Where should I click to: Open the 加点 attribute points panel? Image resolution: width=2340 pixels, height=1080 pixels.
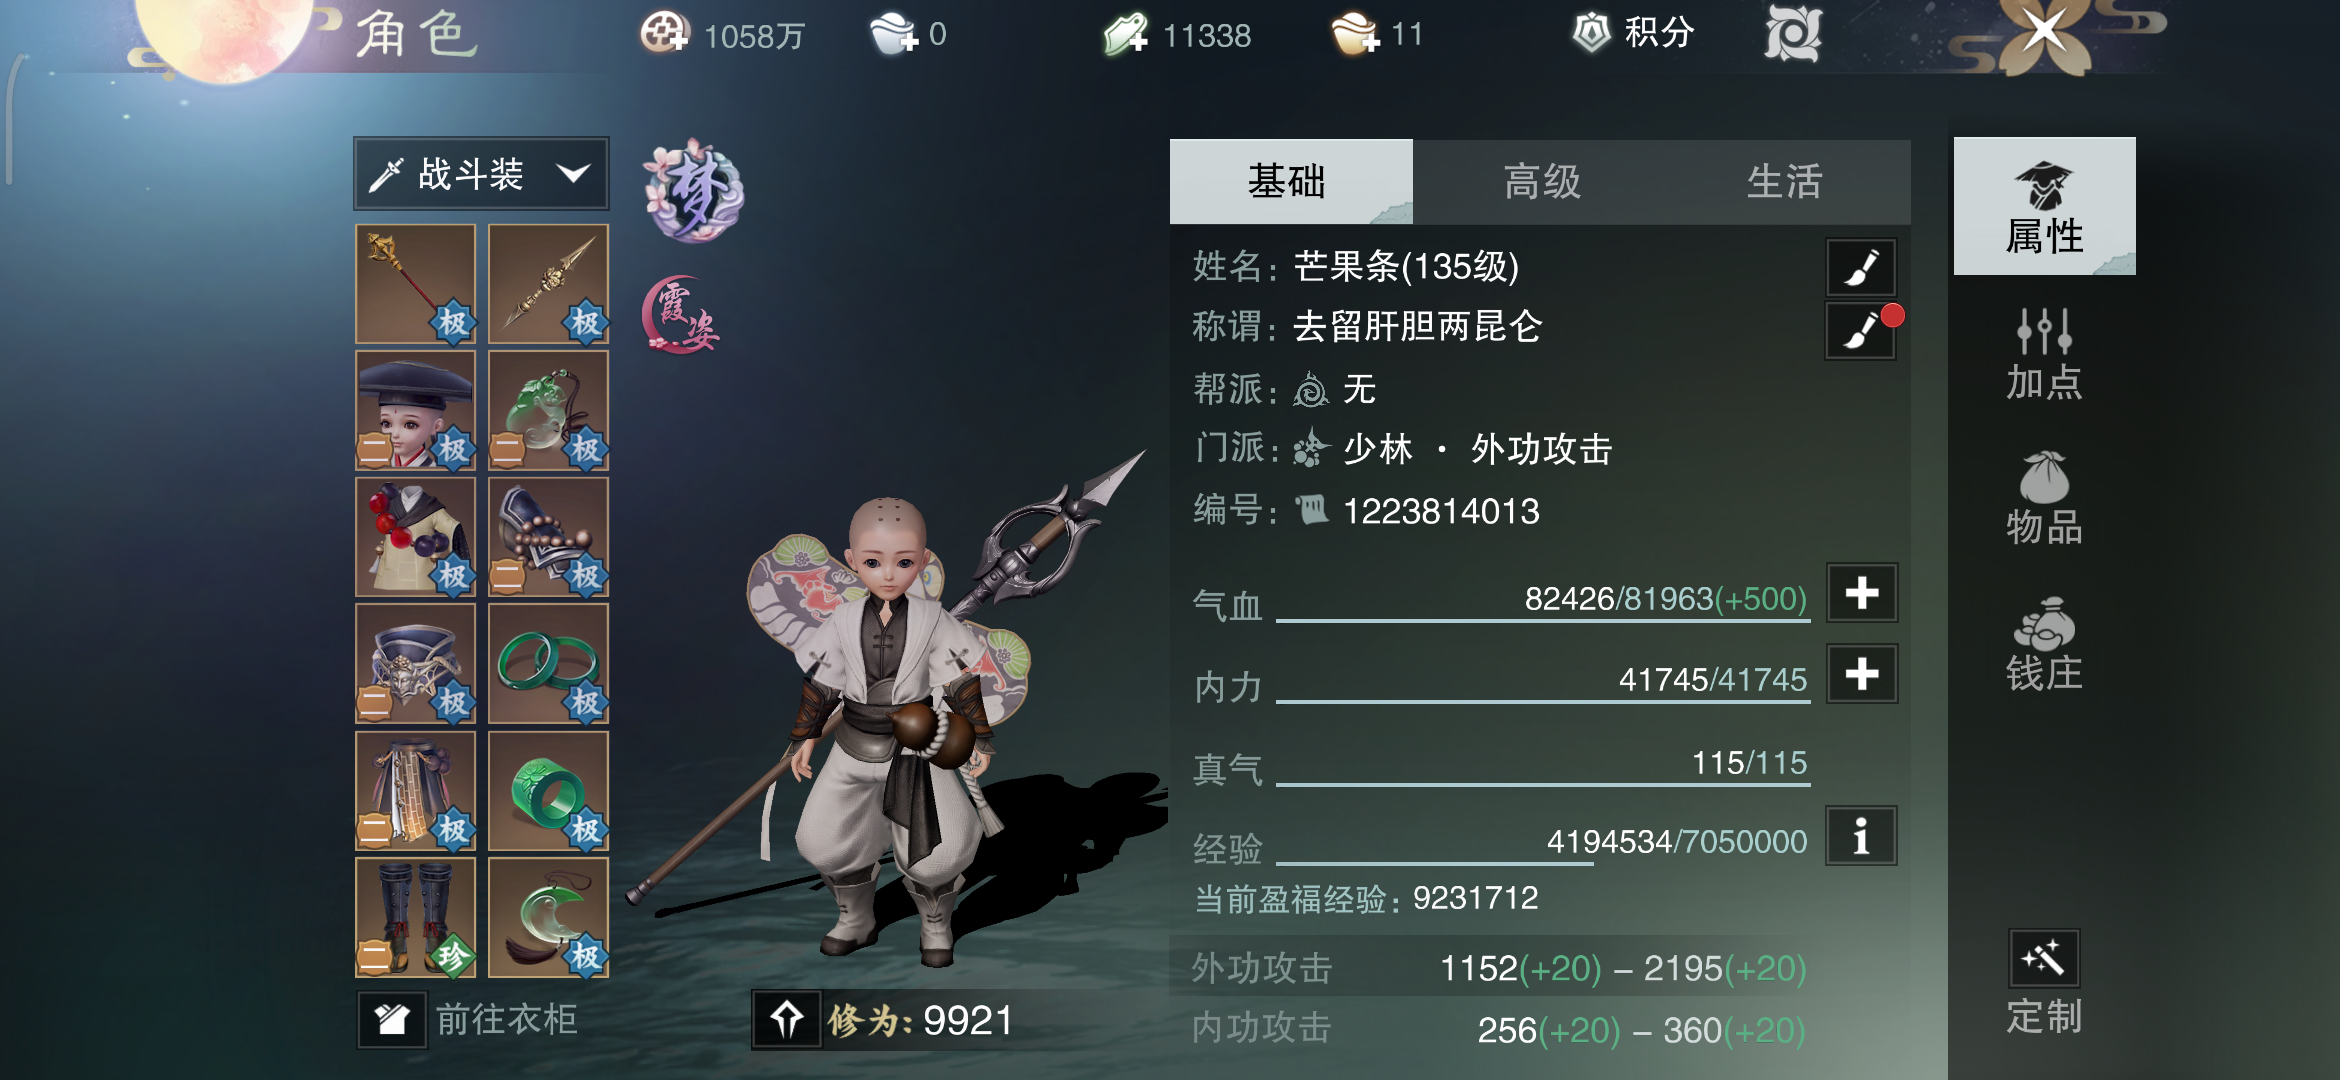pos(2044,354)
